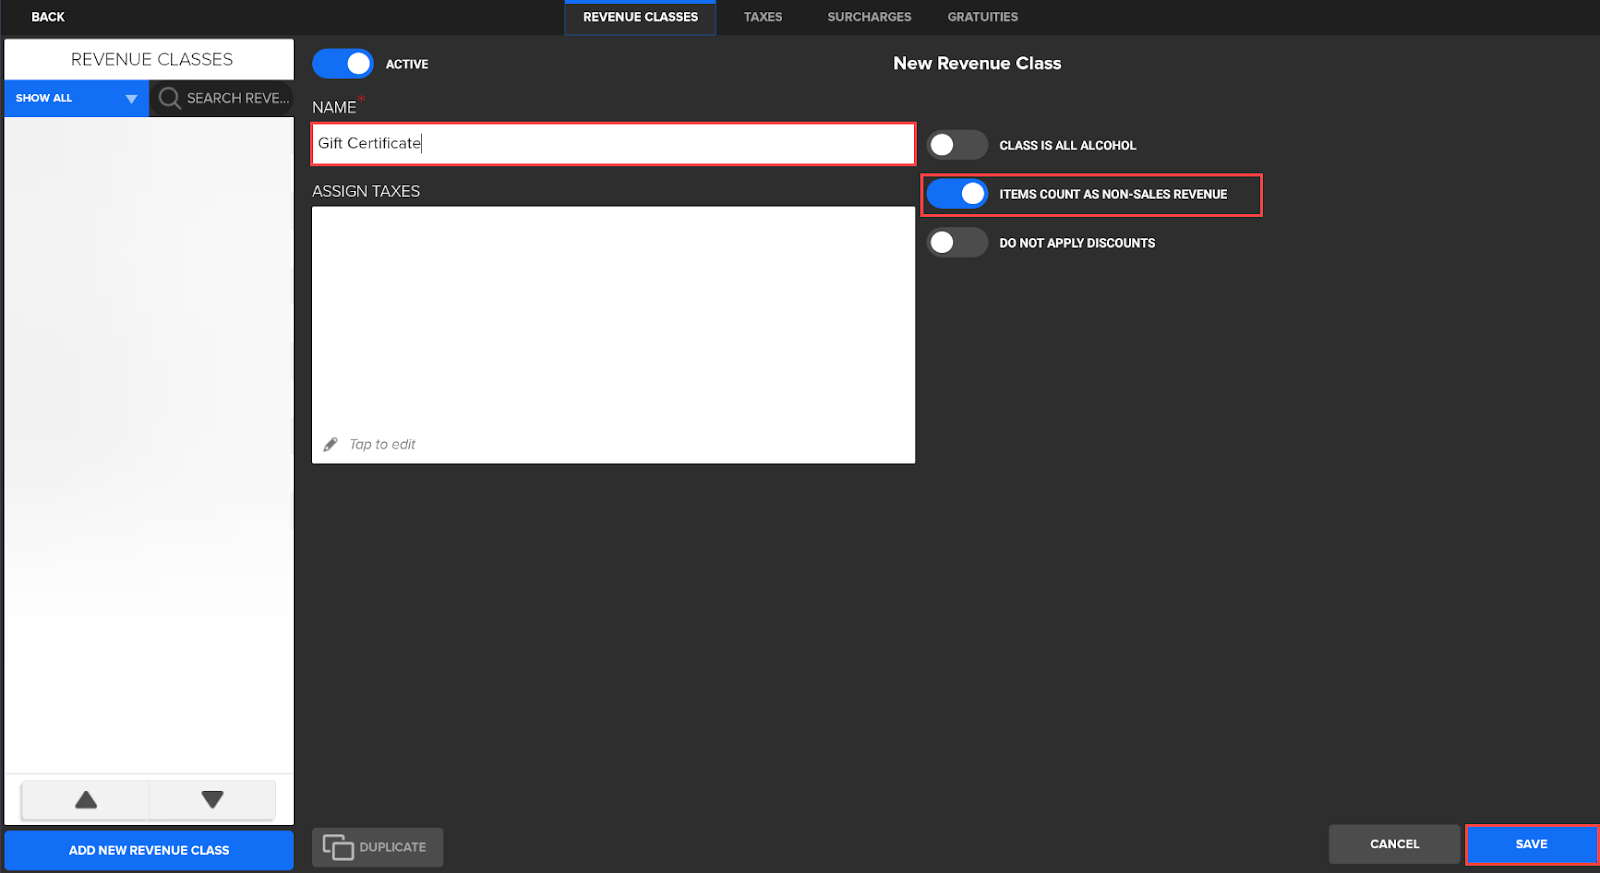Image resolution: width=1600 pixels, height=873 pixels.
Task: Open the Surcharges tab
Action: (869, 17)
